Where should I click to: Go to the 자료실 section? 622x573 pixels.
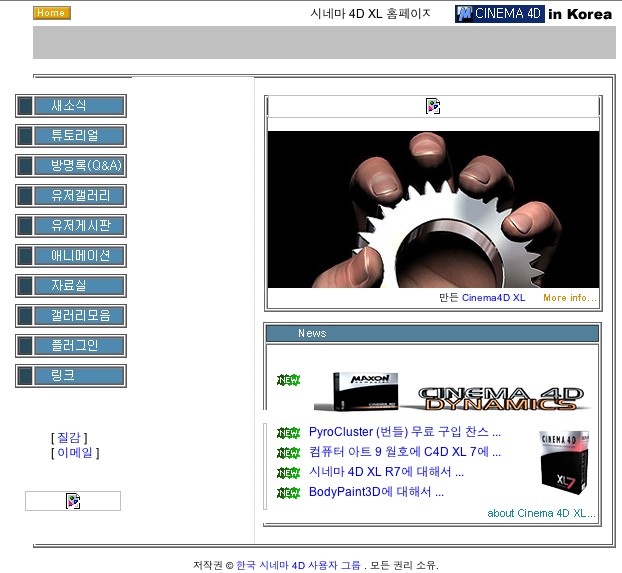(x=71, y=286)
